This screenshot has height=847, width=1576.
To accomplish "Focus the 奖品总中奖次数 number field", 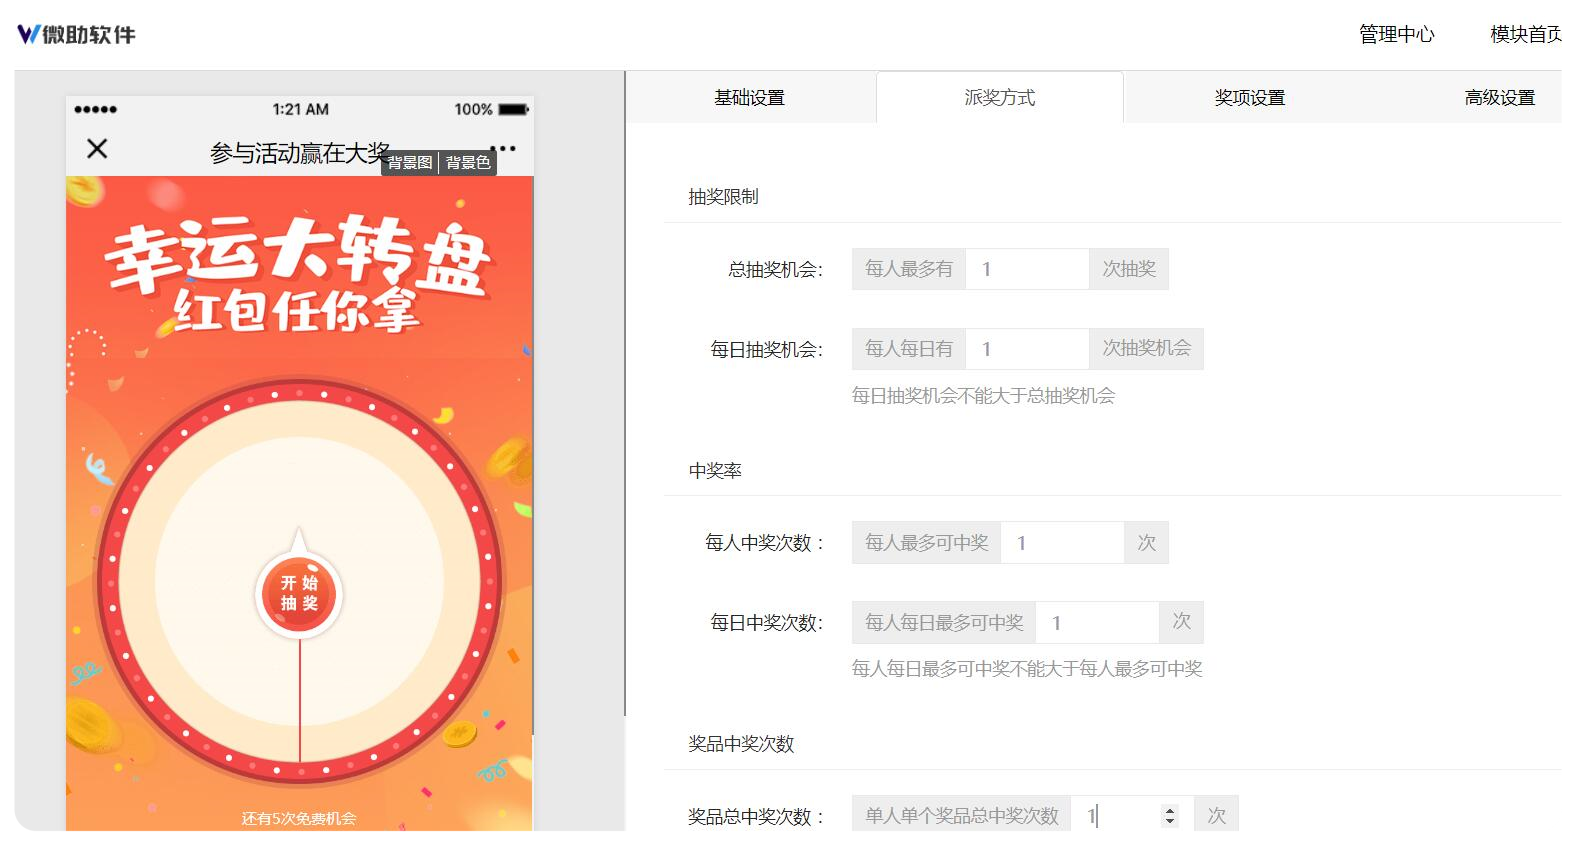I will tap(1132, 816).
